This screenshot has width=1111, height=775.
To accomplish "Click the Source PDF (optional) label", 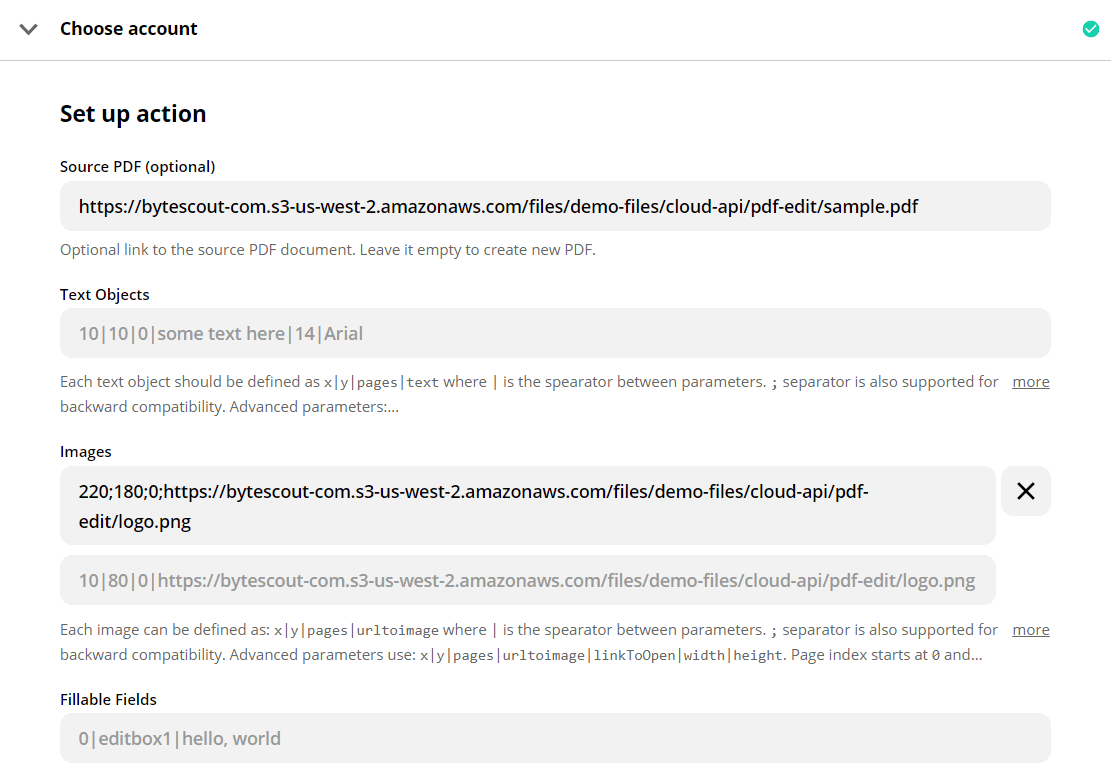I will point(139,166).
